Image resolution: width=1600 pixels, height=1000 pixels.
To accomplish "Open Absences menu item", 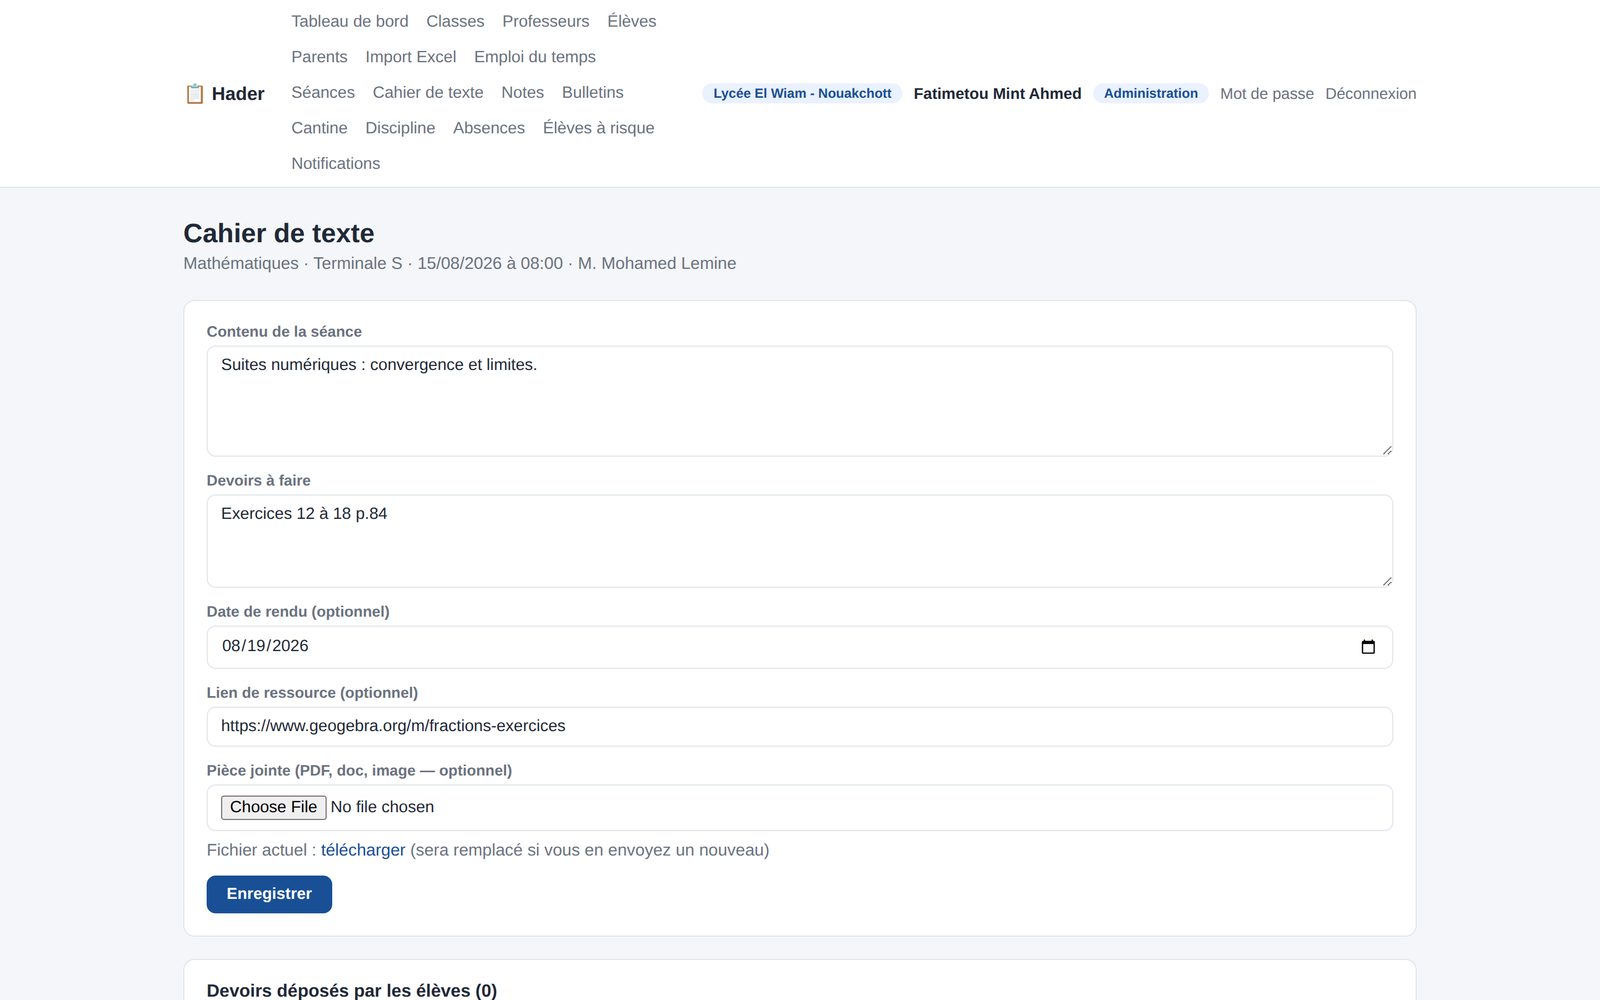I will 489,128.
